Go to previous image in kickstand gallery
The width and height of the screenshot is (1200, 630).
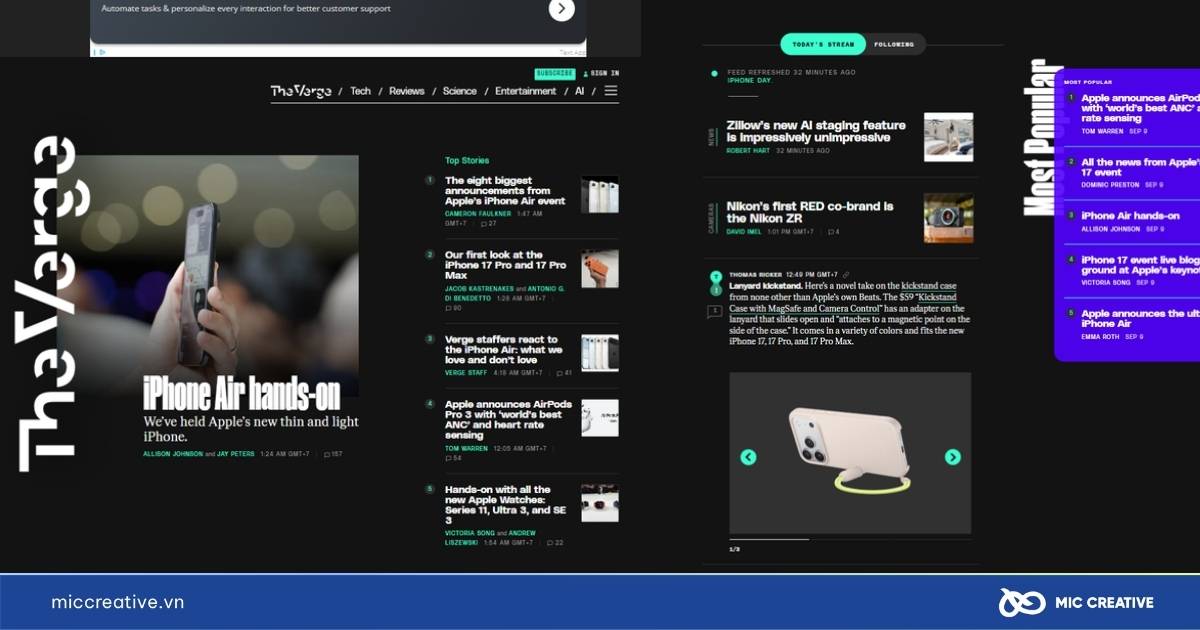tap(748, 457)
